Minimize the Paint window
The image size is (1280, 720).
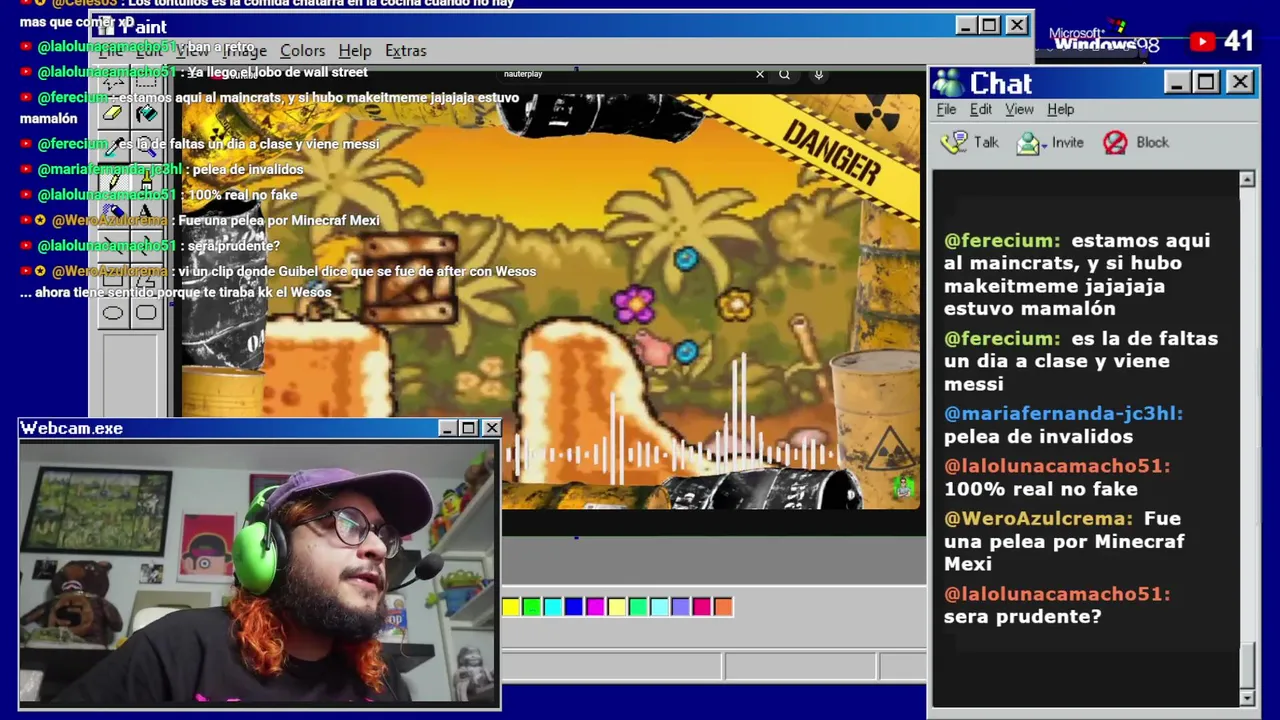pos(964,25)
